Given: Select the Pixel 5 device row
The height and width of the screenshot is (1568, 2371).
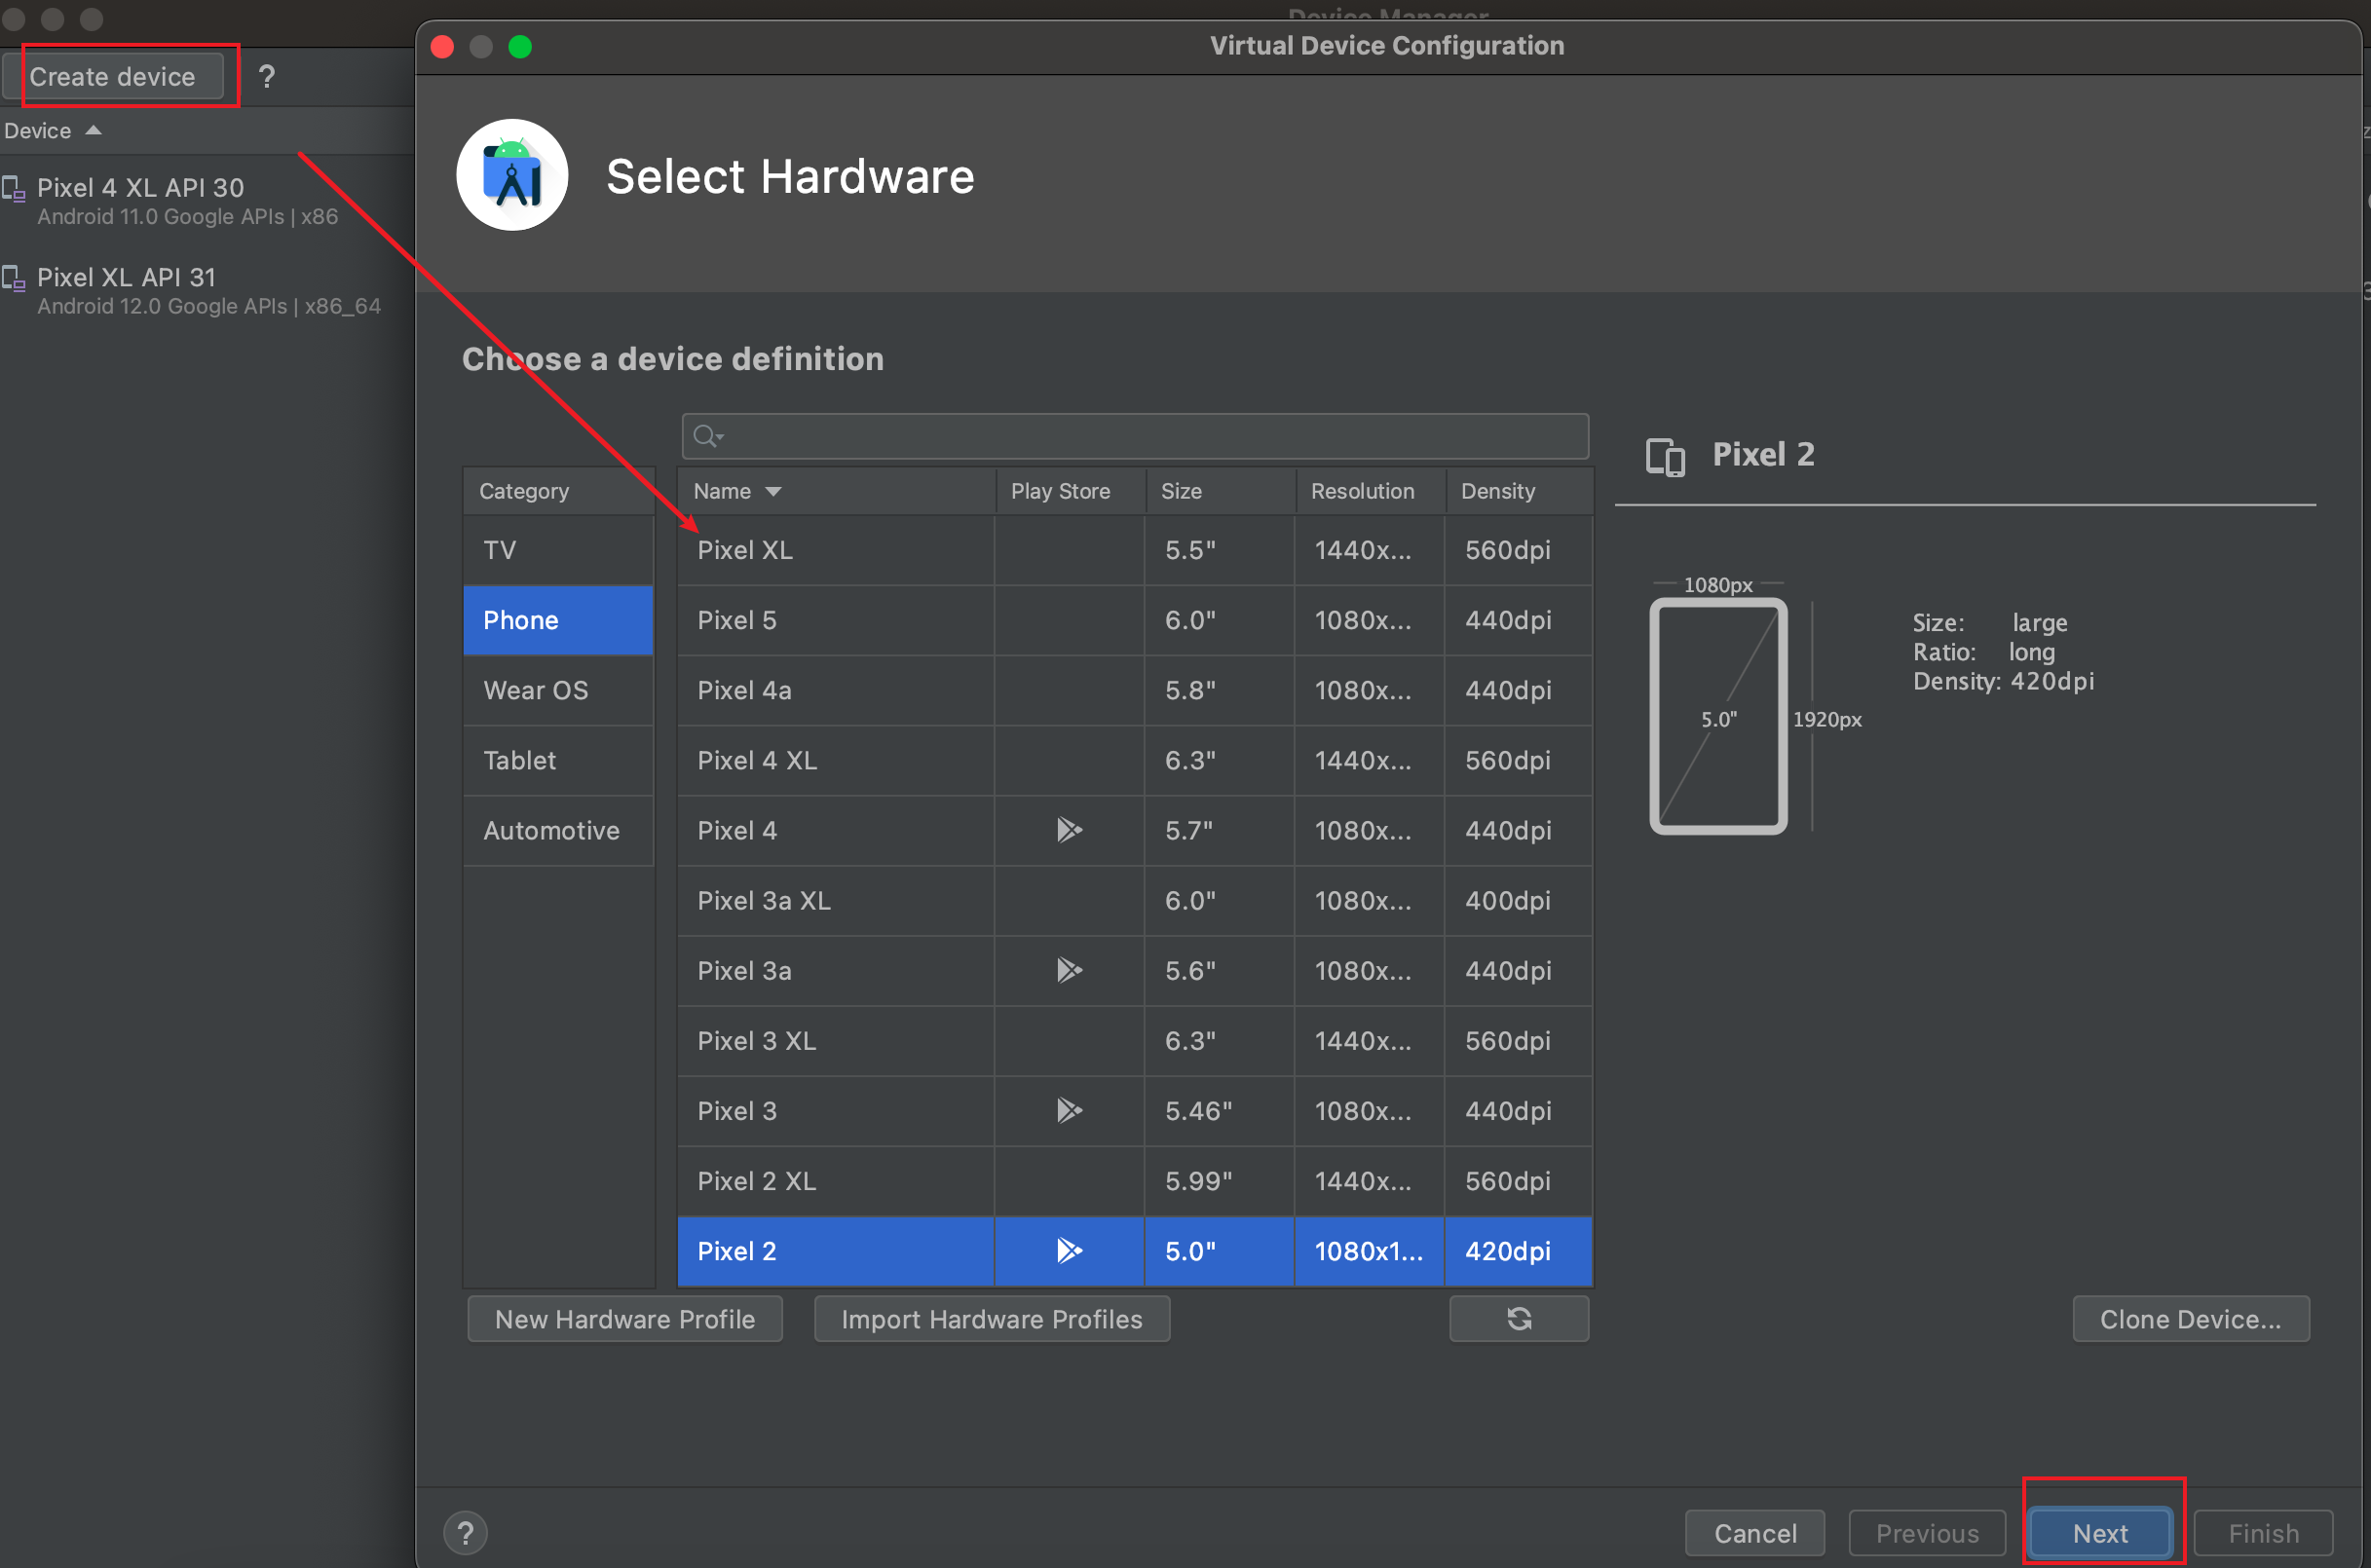Looking at the screenshot, I should (x=1135, y=620).
